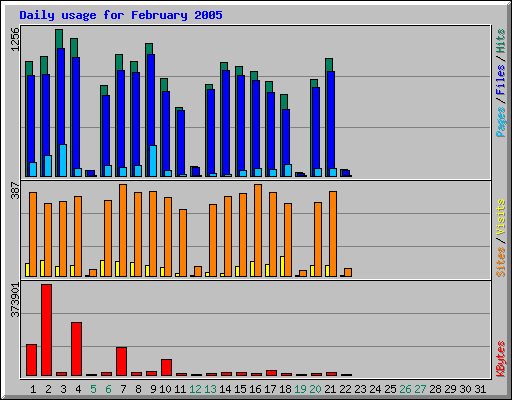Click the 'Pages' legend label
Image resolution: width=512 pixels, height=400 pixels.
(x=501, y=122)
